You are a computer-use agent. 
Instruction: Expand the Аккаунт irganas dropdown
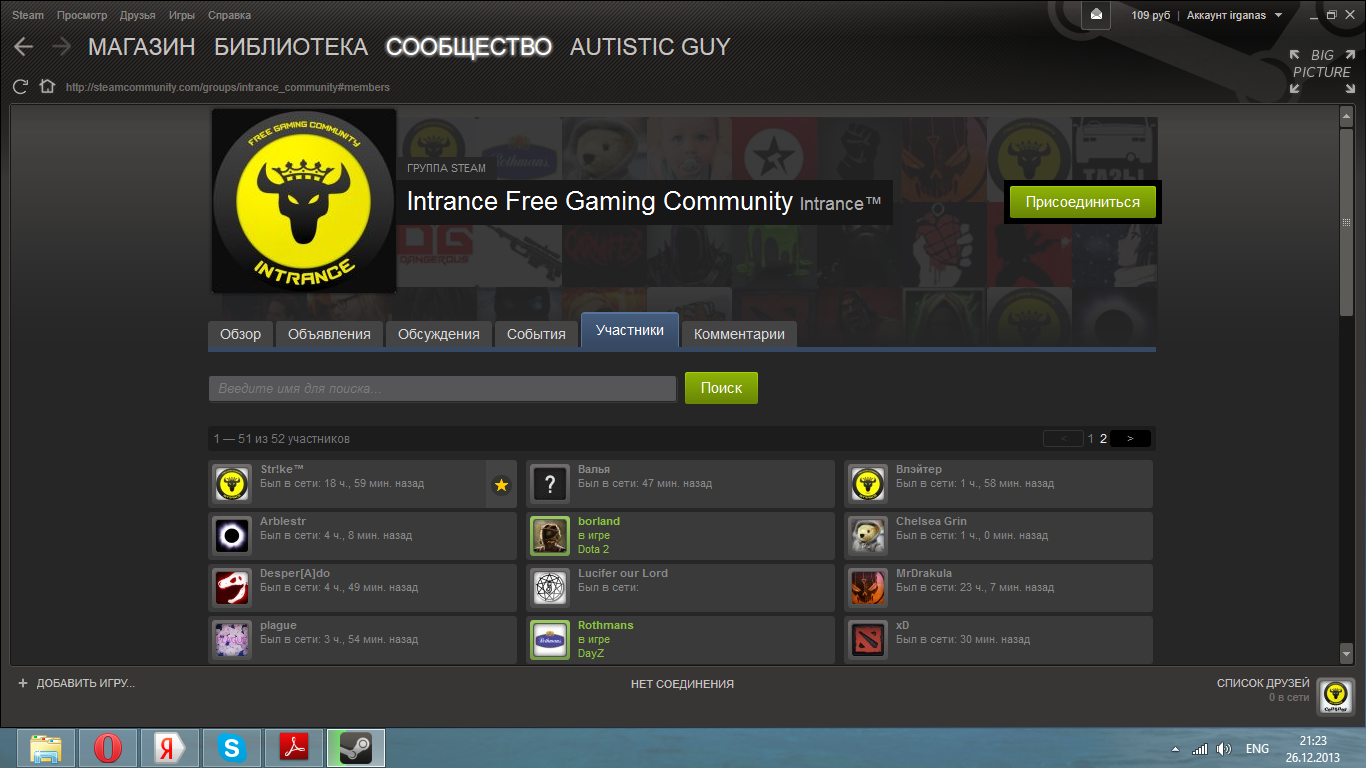1234,15
